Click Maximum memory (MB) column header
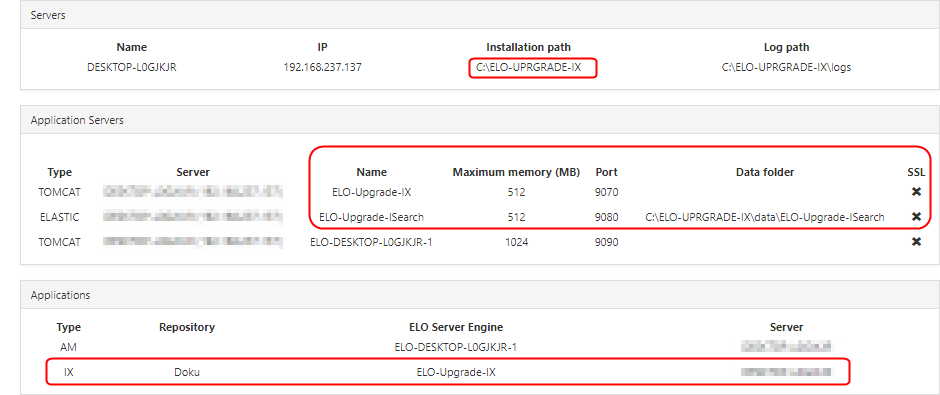The image size is (940, 395). point(516,172)
